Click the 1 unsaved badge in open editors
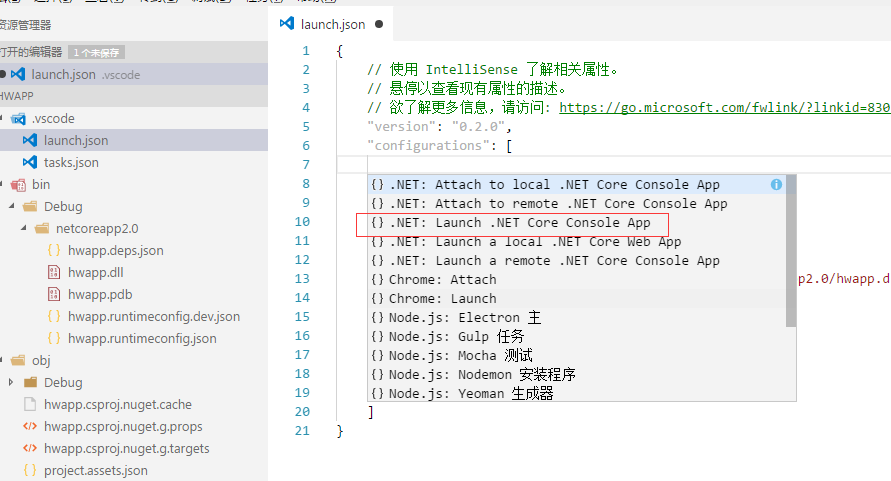 pyautogui.click(x=96, y=52)
